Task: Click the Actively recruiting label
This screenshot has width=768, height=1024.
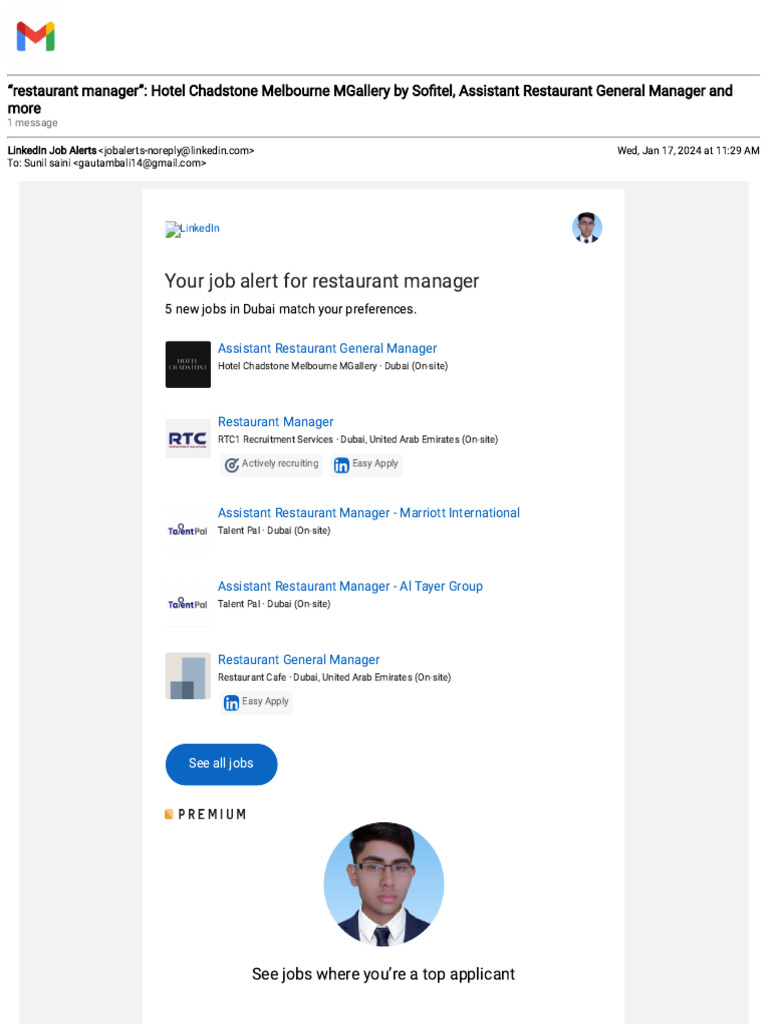Action: tap(280, 464)
